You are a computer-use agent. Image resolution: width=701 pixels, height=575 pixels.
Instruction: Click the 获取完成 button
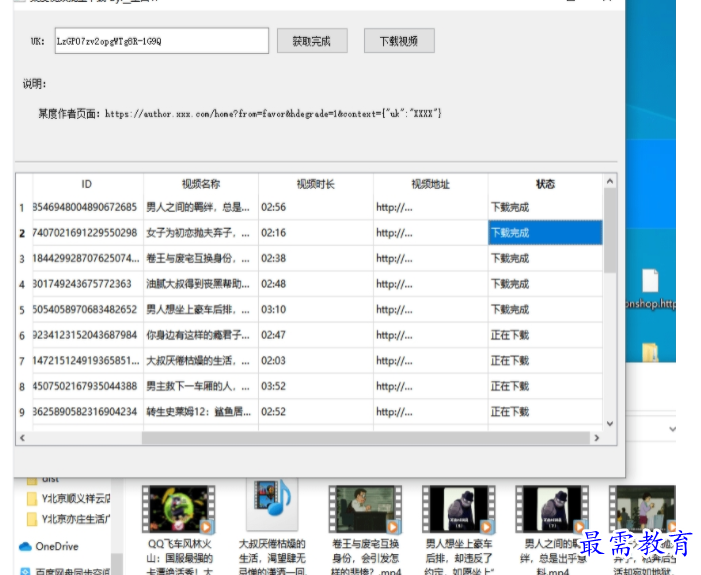[312, 41]
